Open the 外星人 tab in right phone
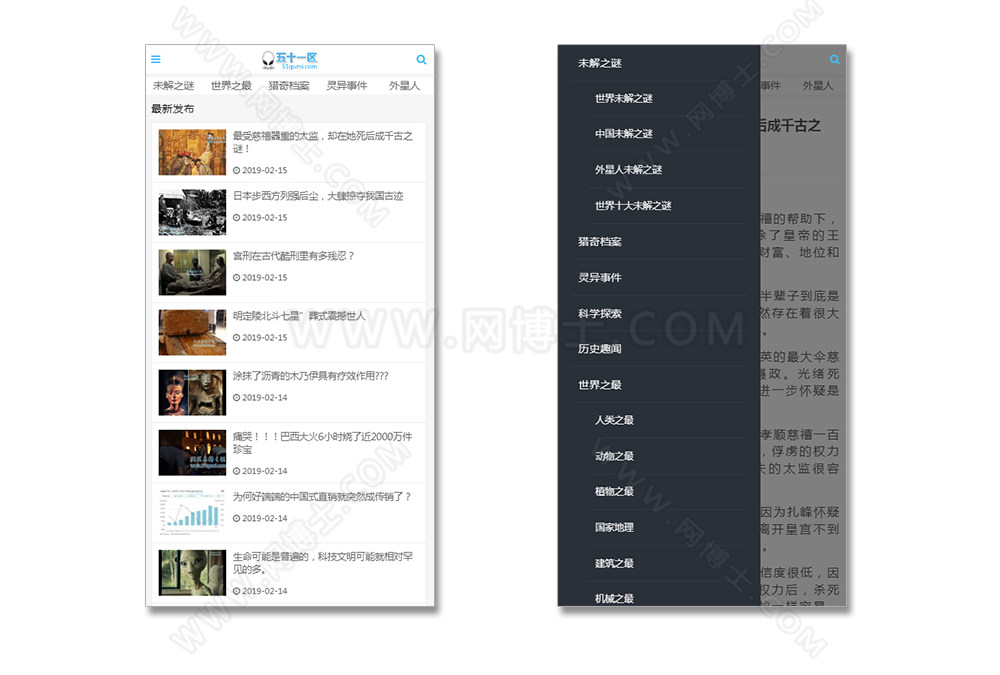The height and width of the screenshot is (675, 1000). click(x=818, y=85)
